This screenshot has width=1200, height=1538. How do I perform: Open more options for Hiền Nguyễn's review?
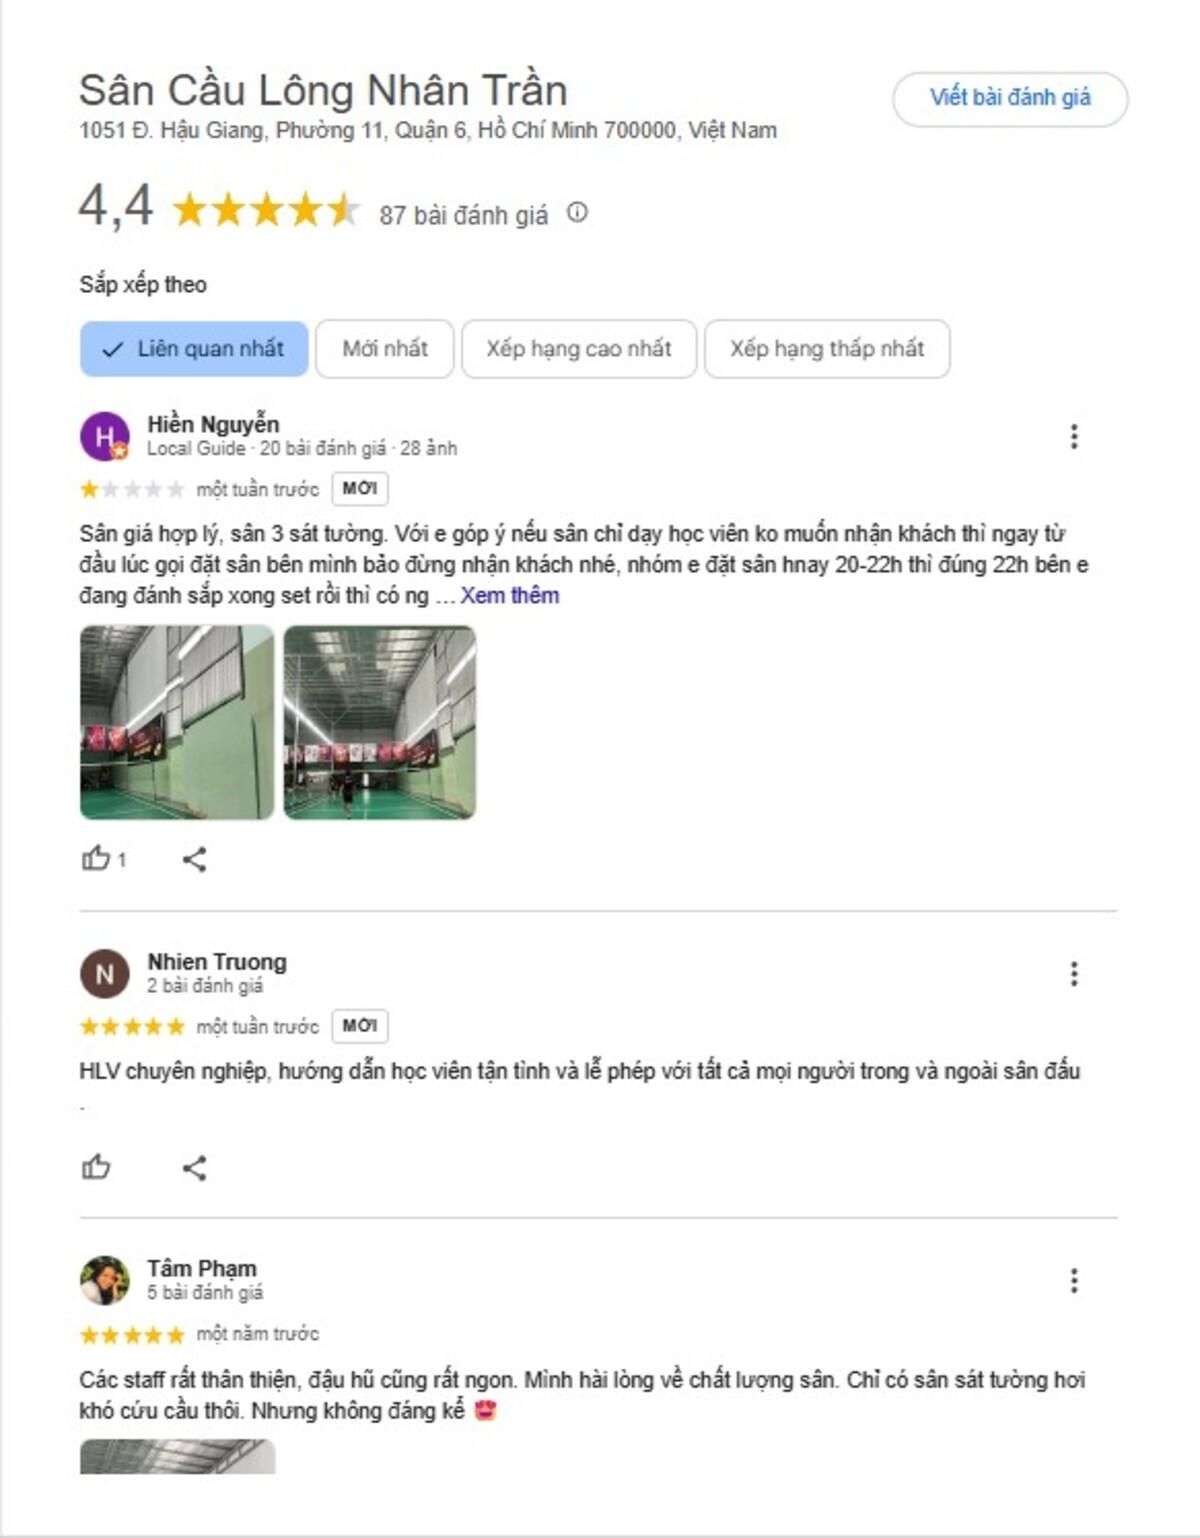1074,436
